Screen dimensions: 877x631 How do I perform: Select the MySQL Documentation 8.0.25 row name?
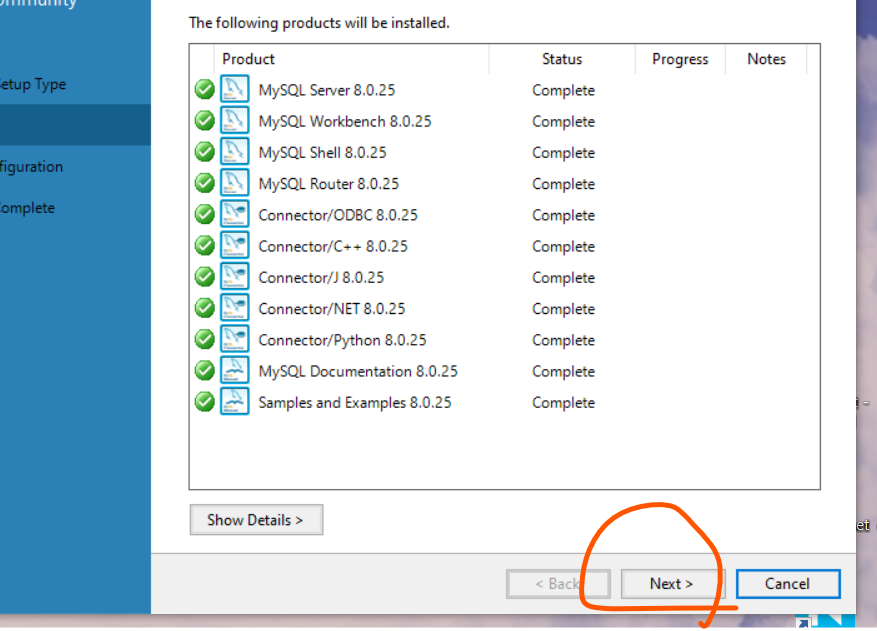coord(358,371)
